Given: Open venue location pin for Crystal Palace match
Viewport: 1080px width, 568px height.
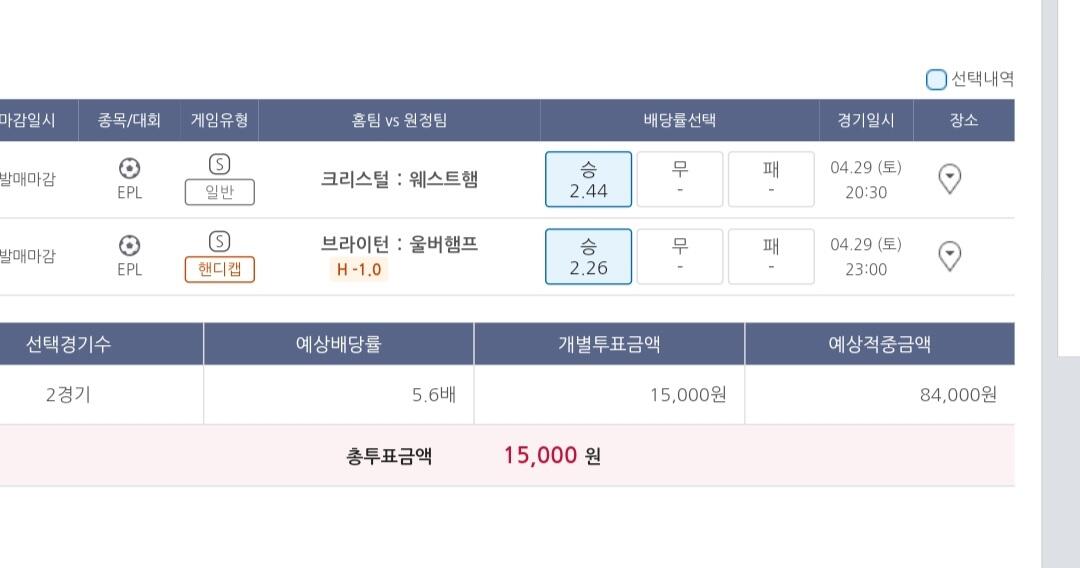Looking at the screenshot, I should coord(950,179).
